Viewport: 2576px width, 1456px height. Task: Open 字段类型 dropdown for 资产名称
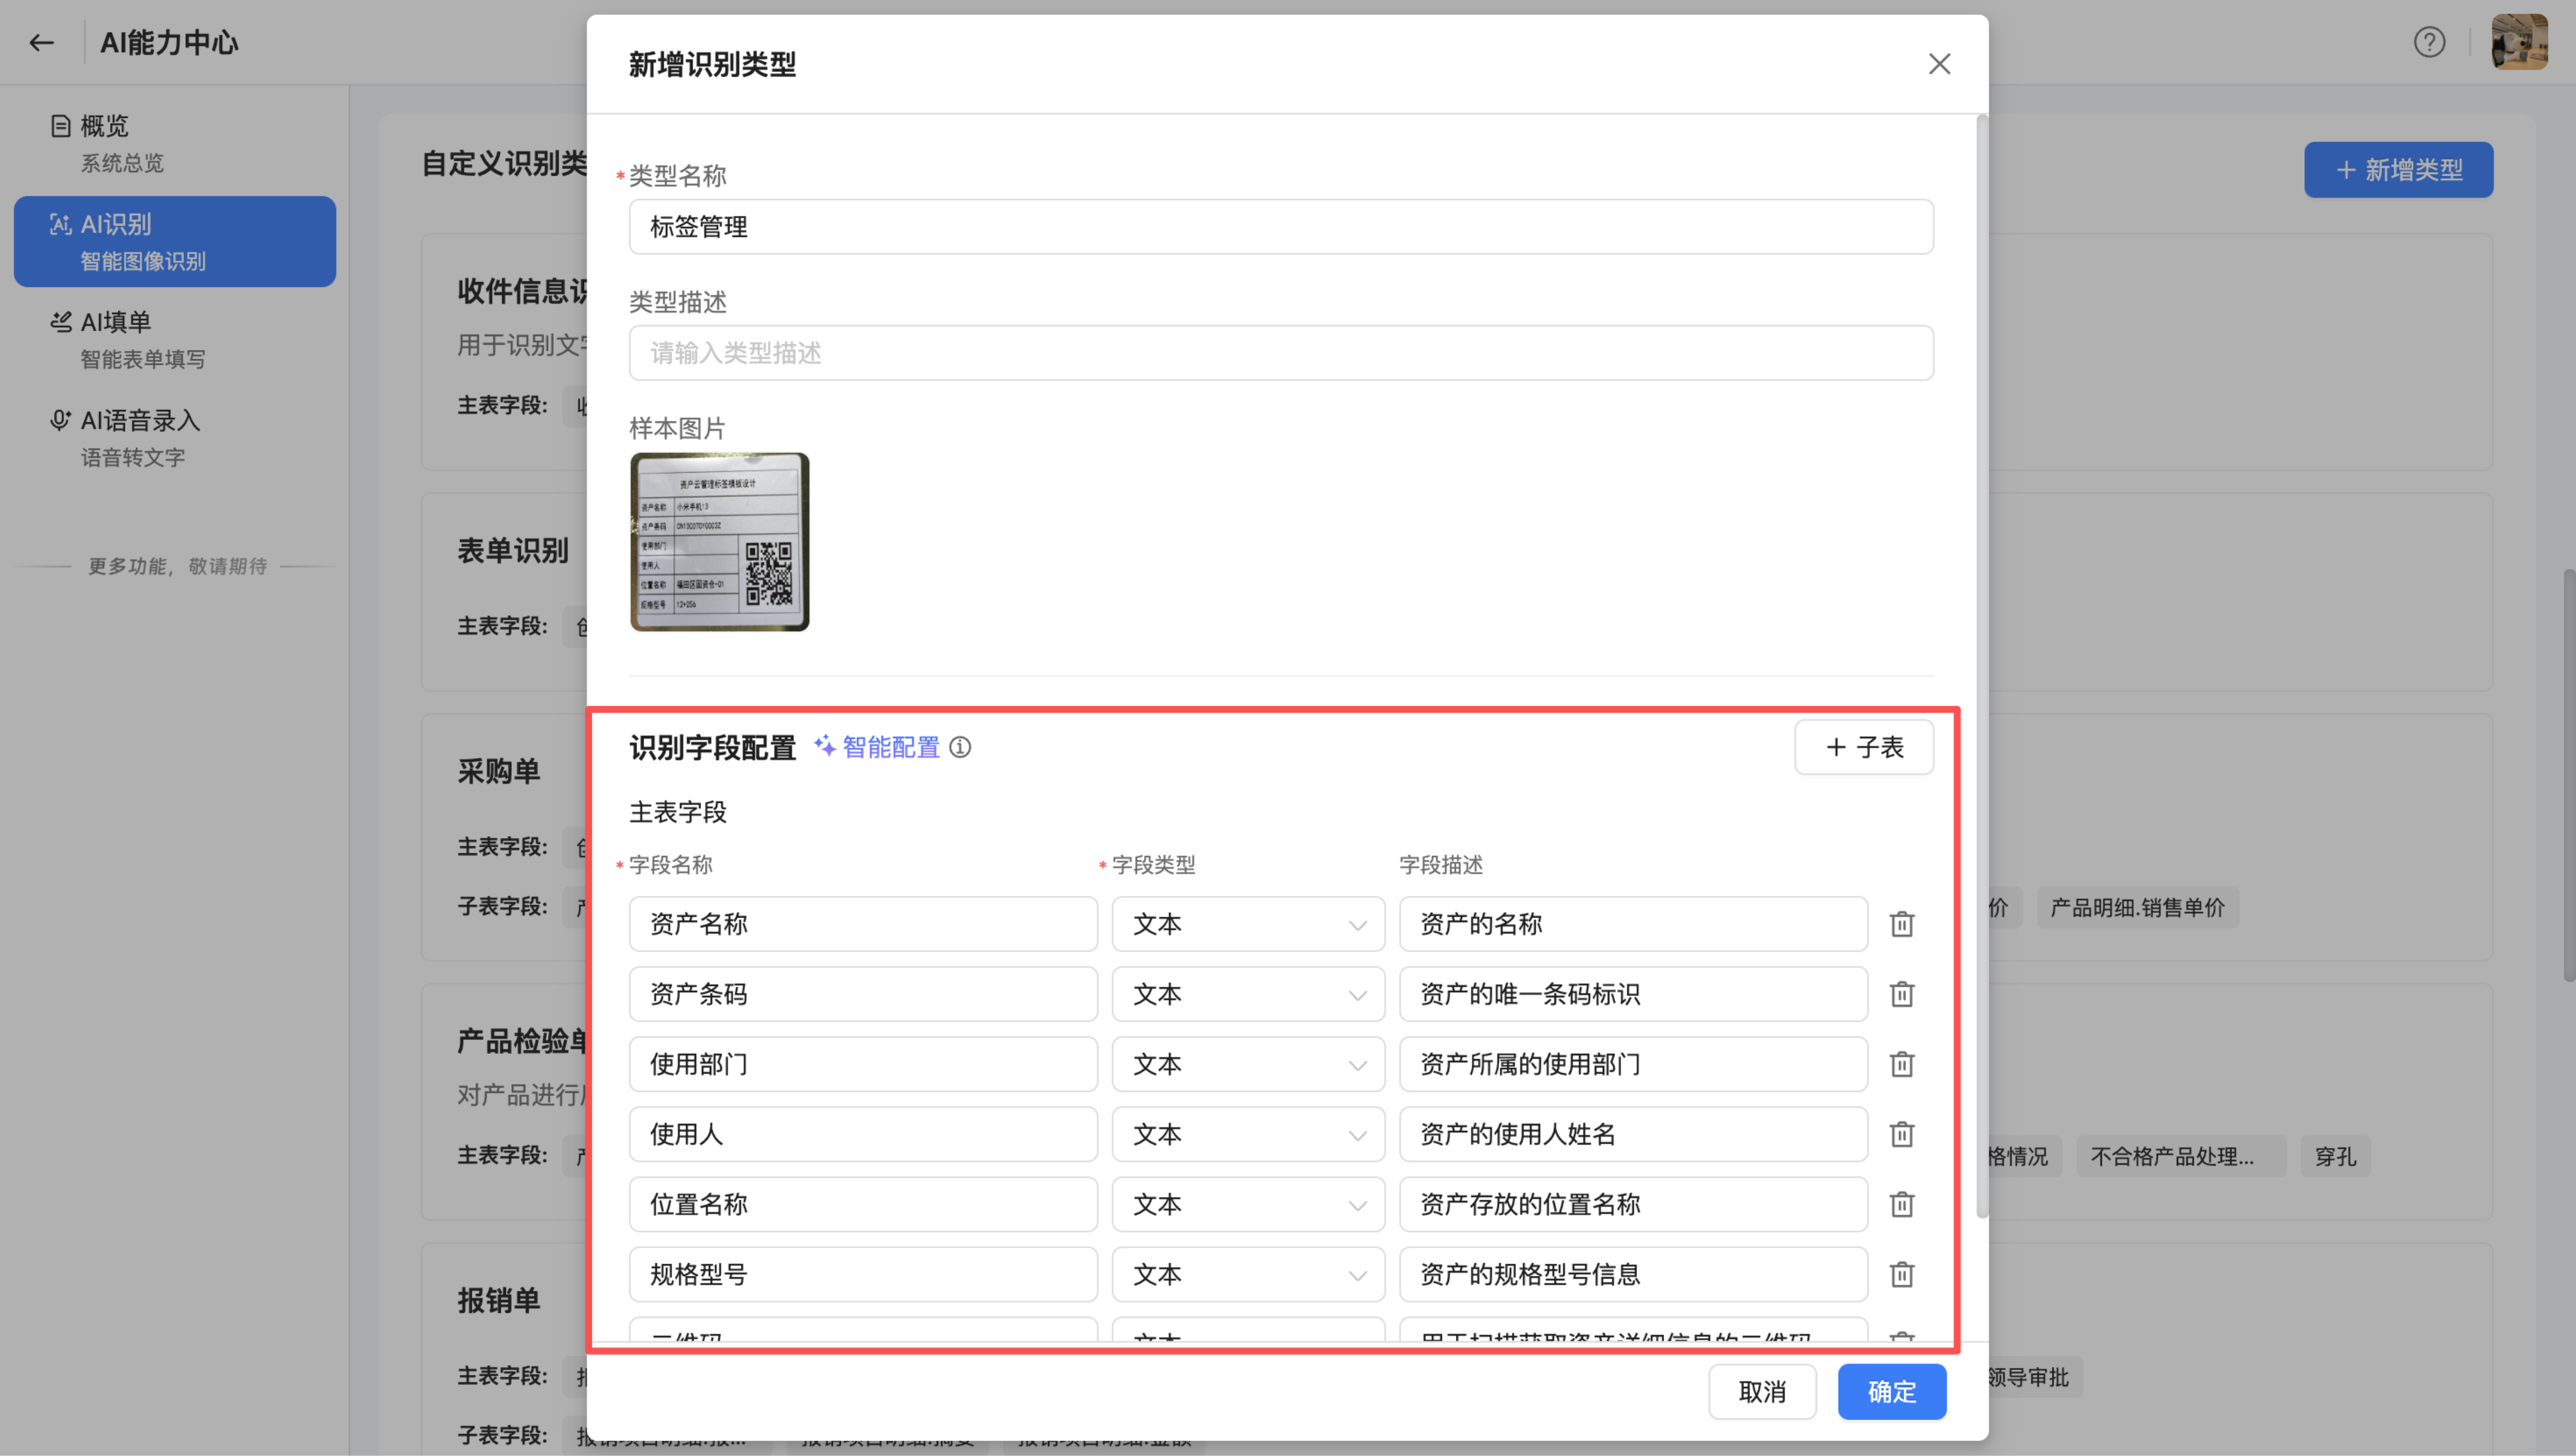(1247, 924)
